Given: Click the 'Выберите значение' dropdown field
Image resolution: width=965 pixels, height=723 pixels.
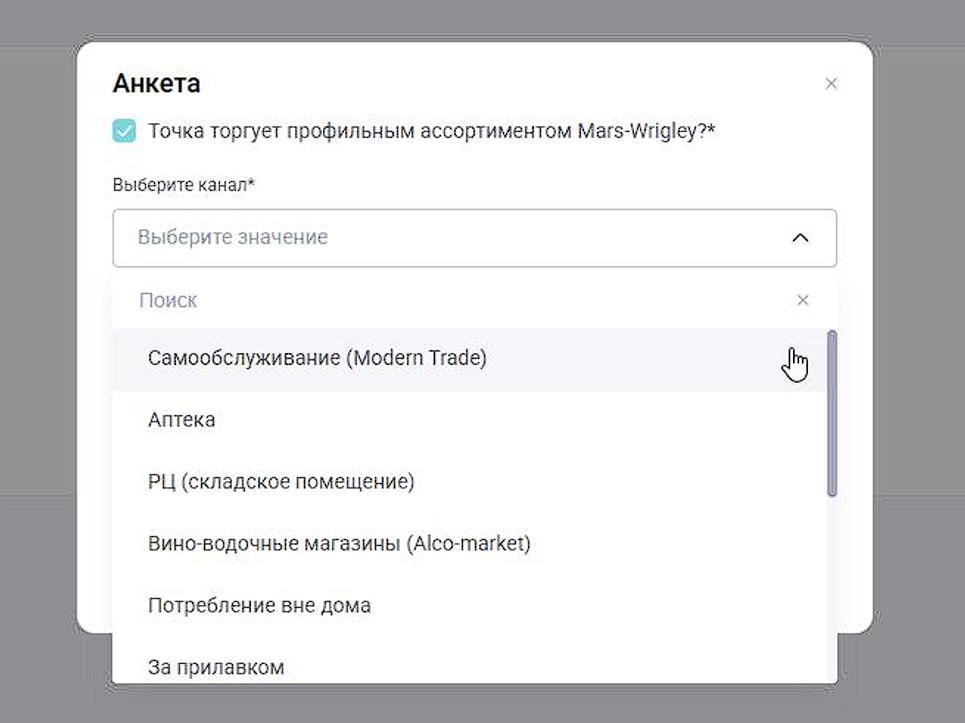Looking at the screenshot, I should [450, 238].
